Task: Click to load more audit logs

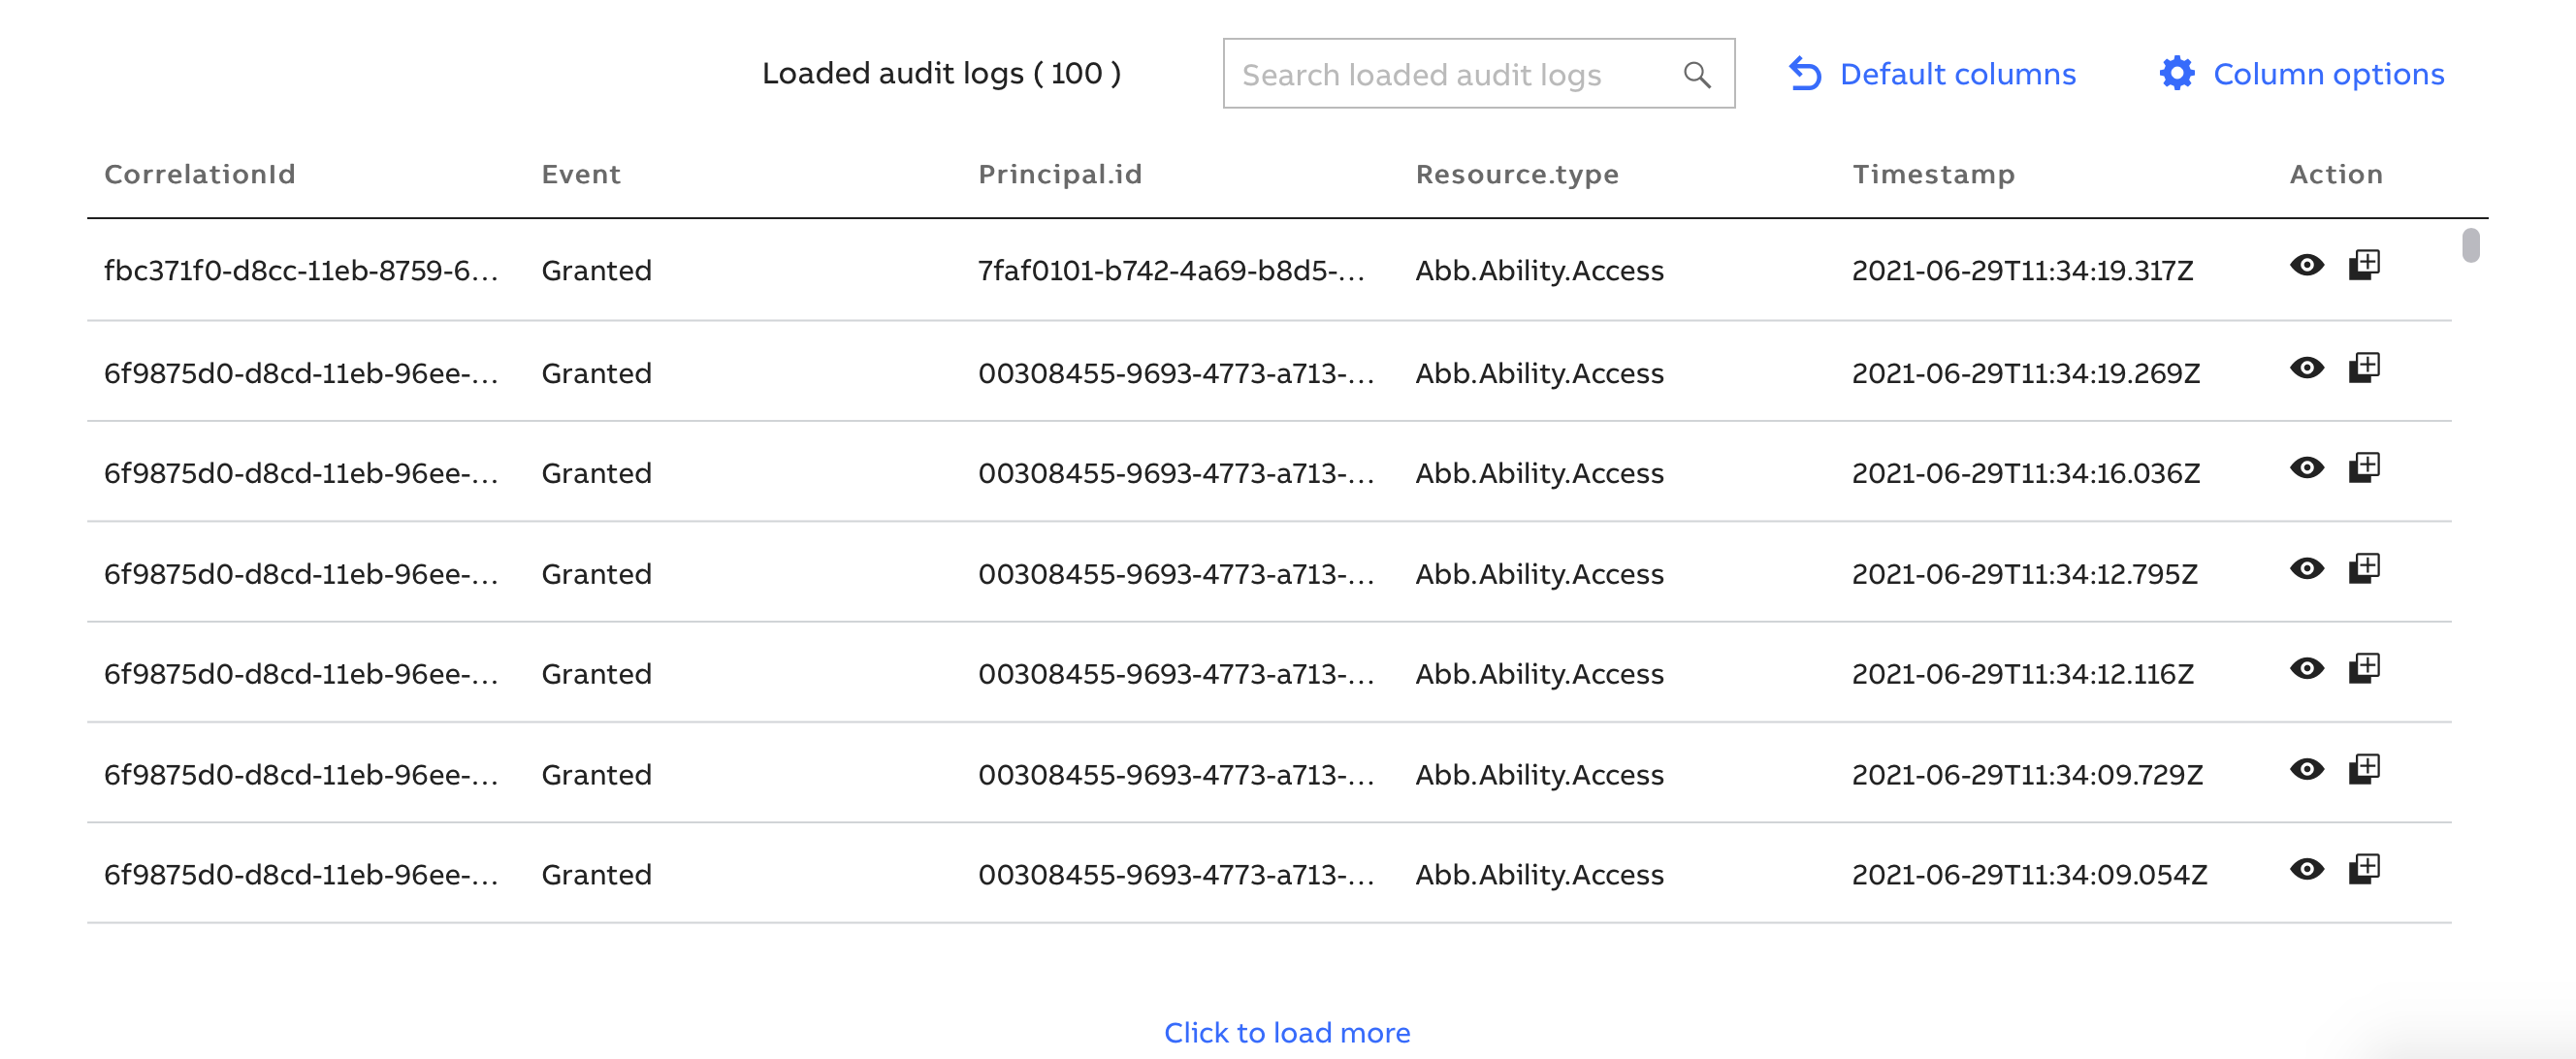Action: tap(1287, 1032)
